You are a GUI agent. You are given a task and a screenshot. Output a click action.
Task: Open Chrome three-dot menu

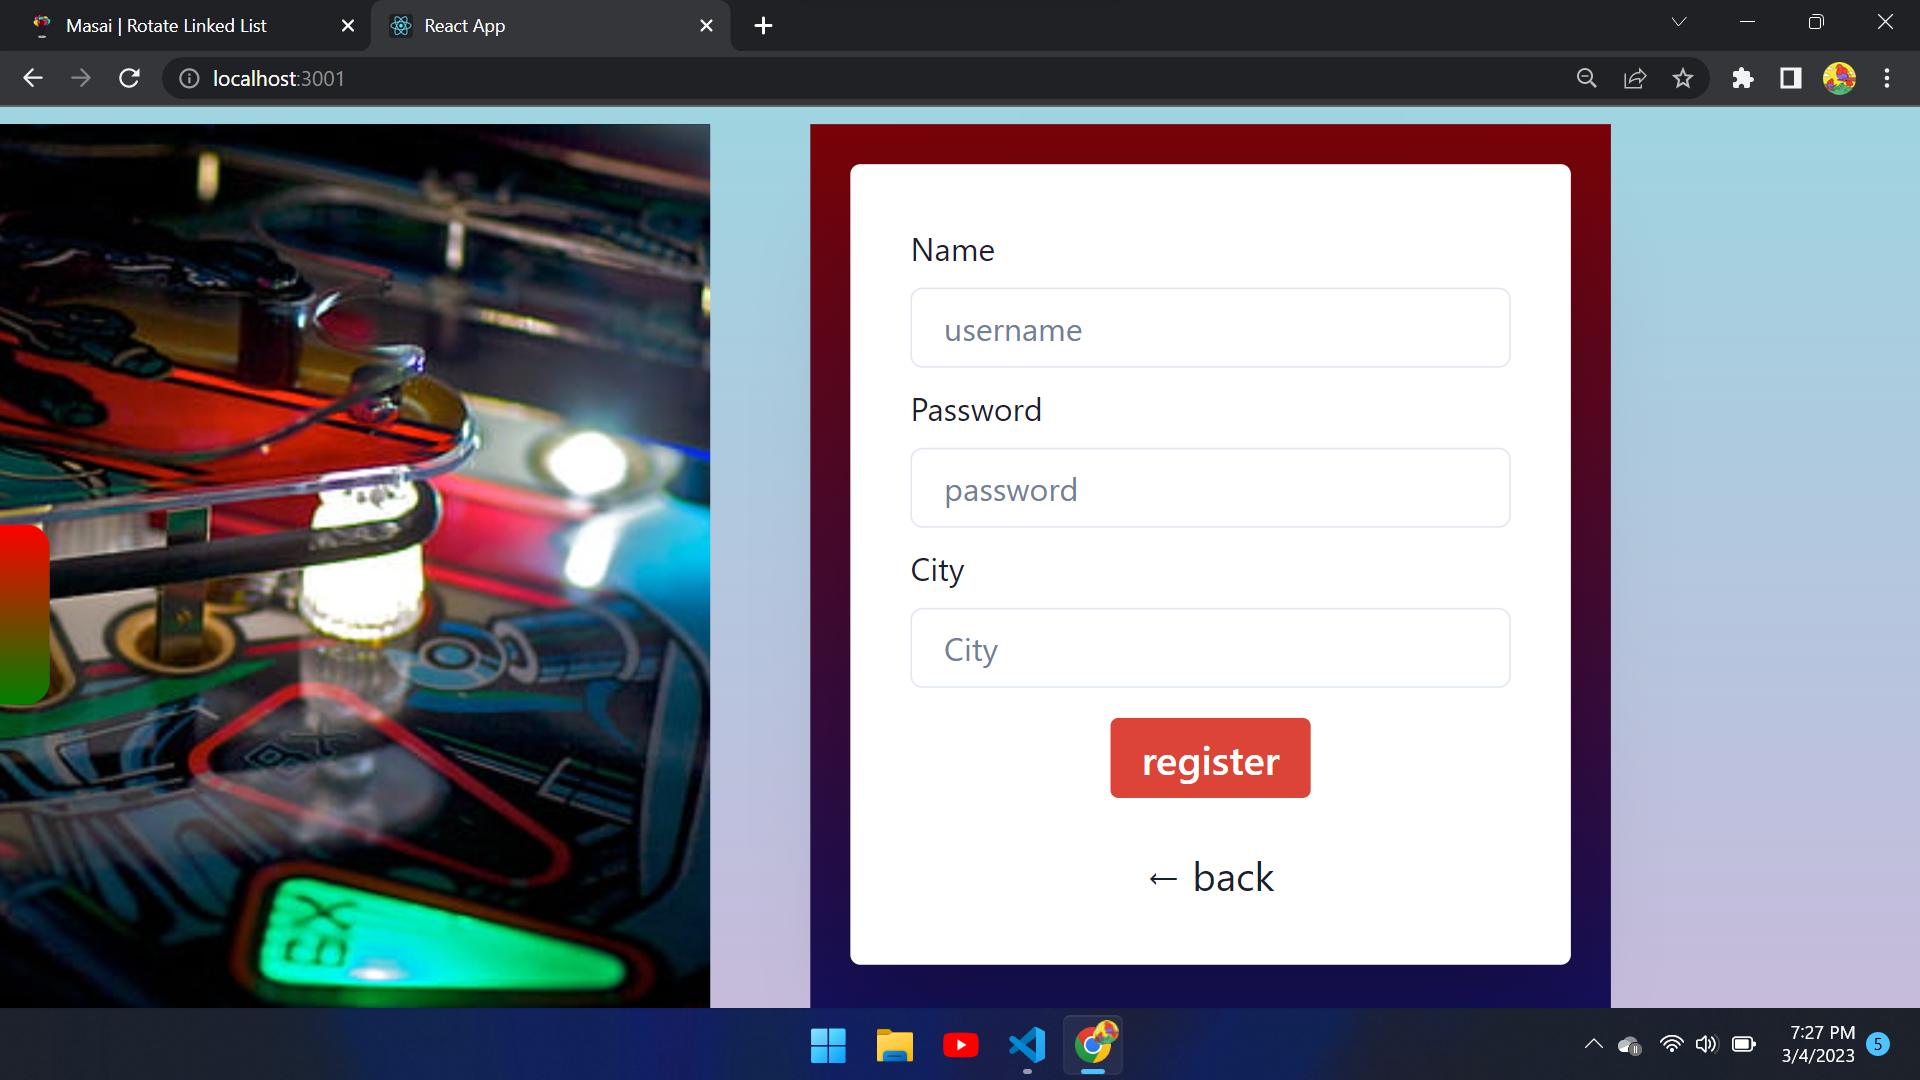(1887, 78)
